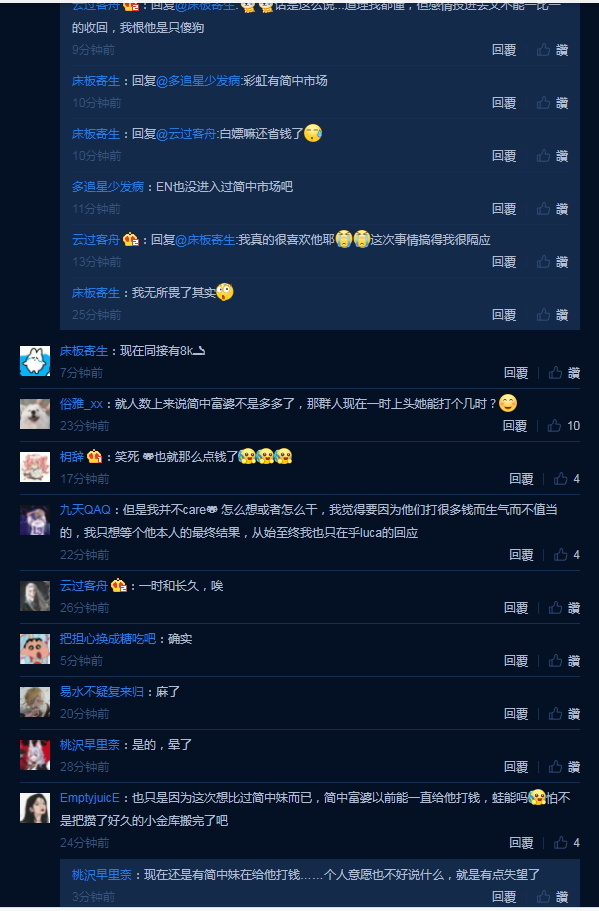Viewport: 599px width, 911px height.
Task: Reply to 多追星少发病's EN comment
Action: 504,209
